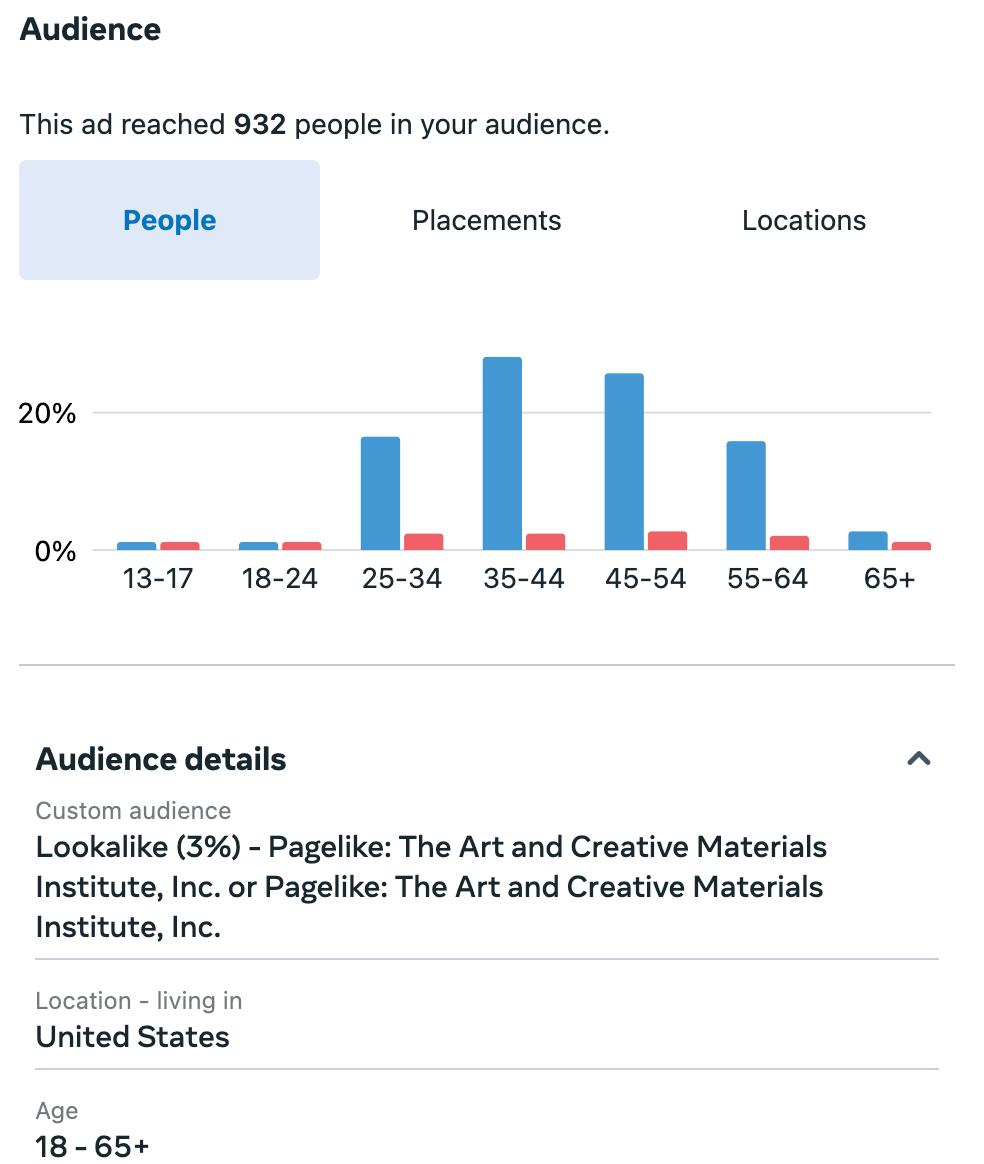Screen dimensions: 984x1164
Task: Click the red bar for ages 35-44
Action: pos(545,541)
